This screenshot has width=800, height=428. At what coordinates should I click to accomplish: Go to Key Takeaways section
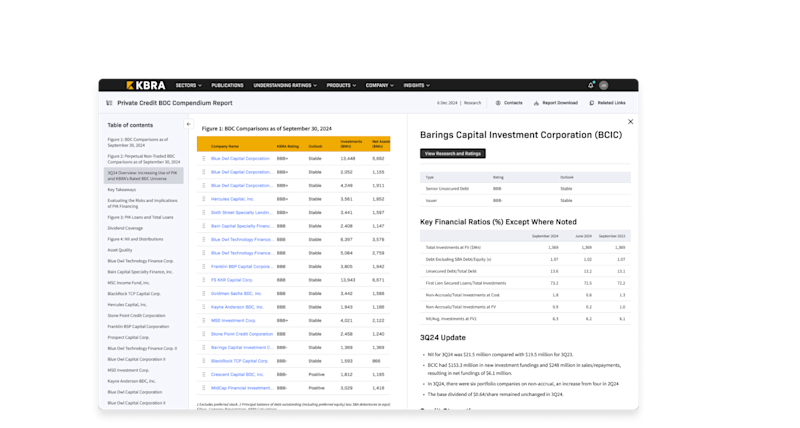pyautogui.click(x=121, y=190)
